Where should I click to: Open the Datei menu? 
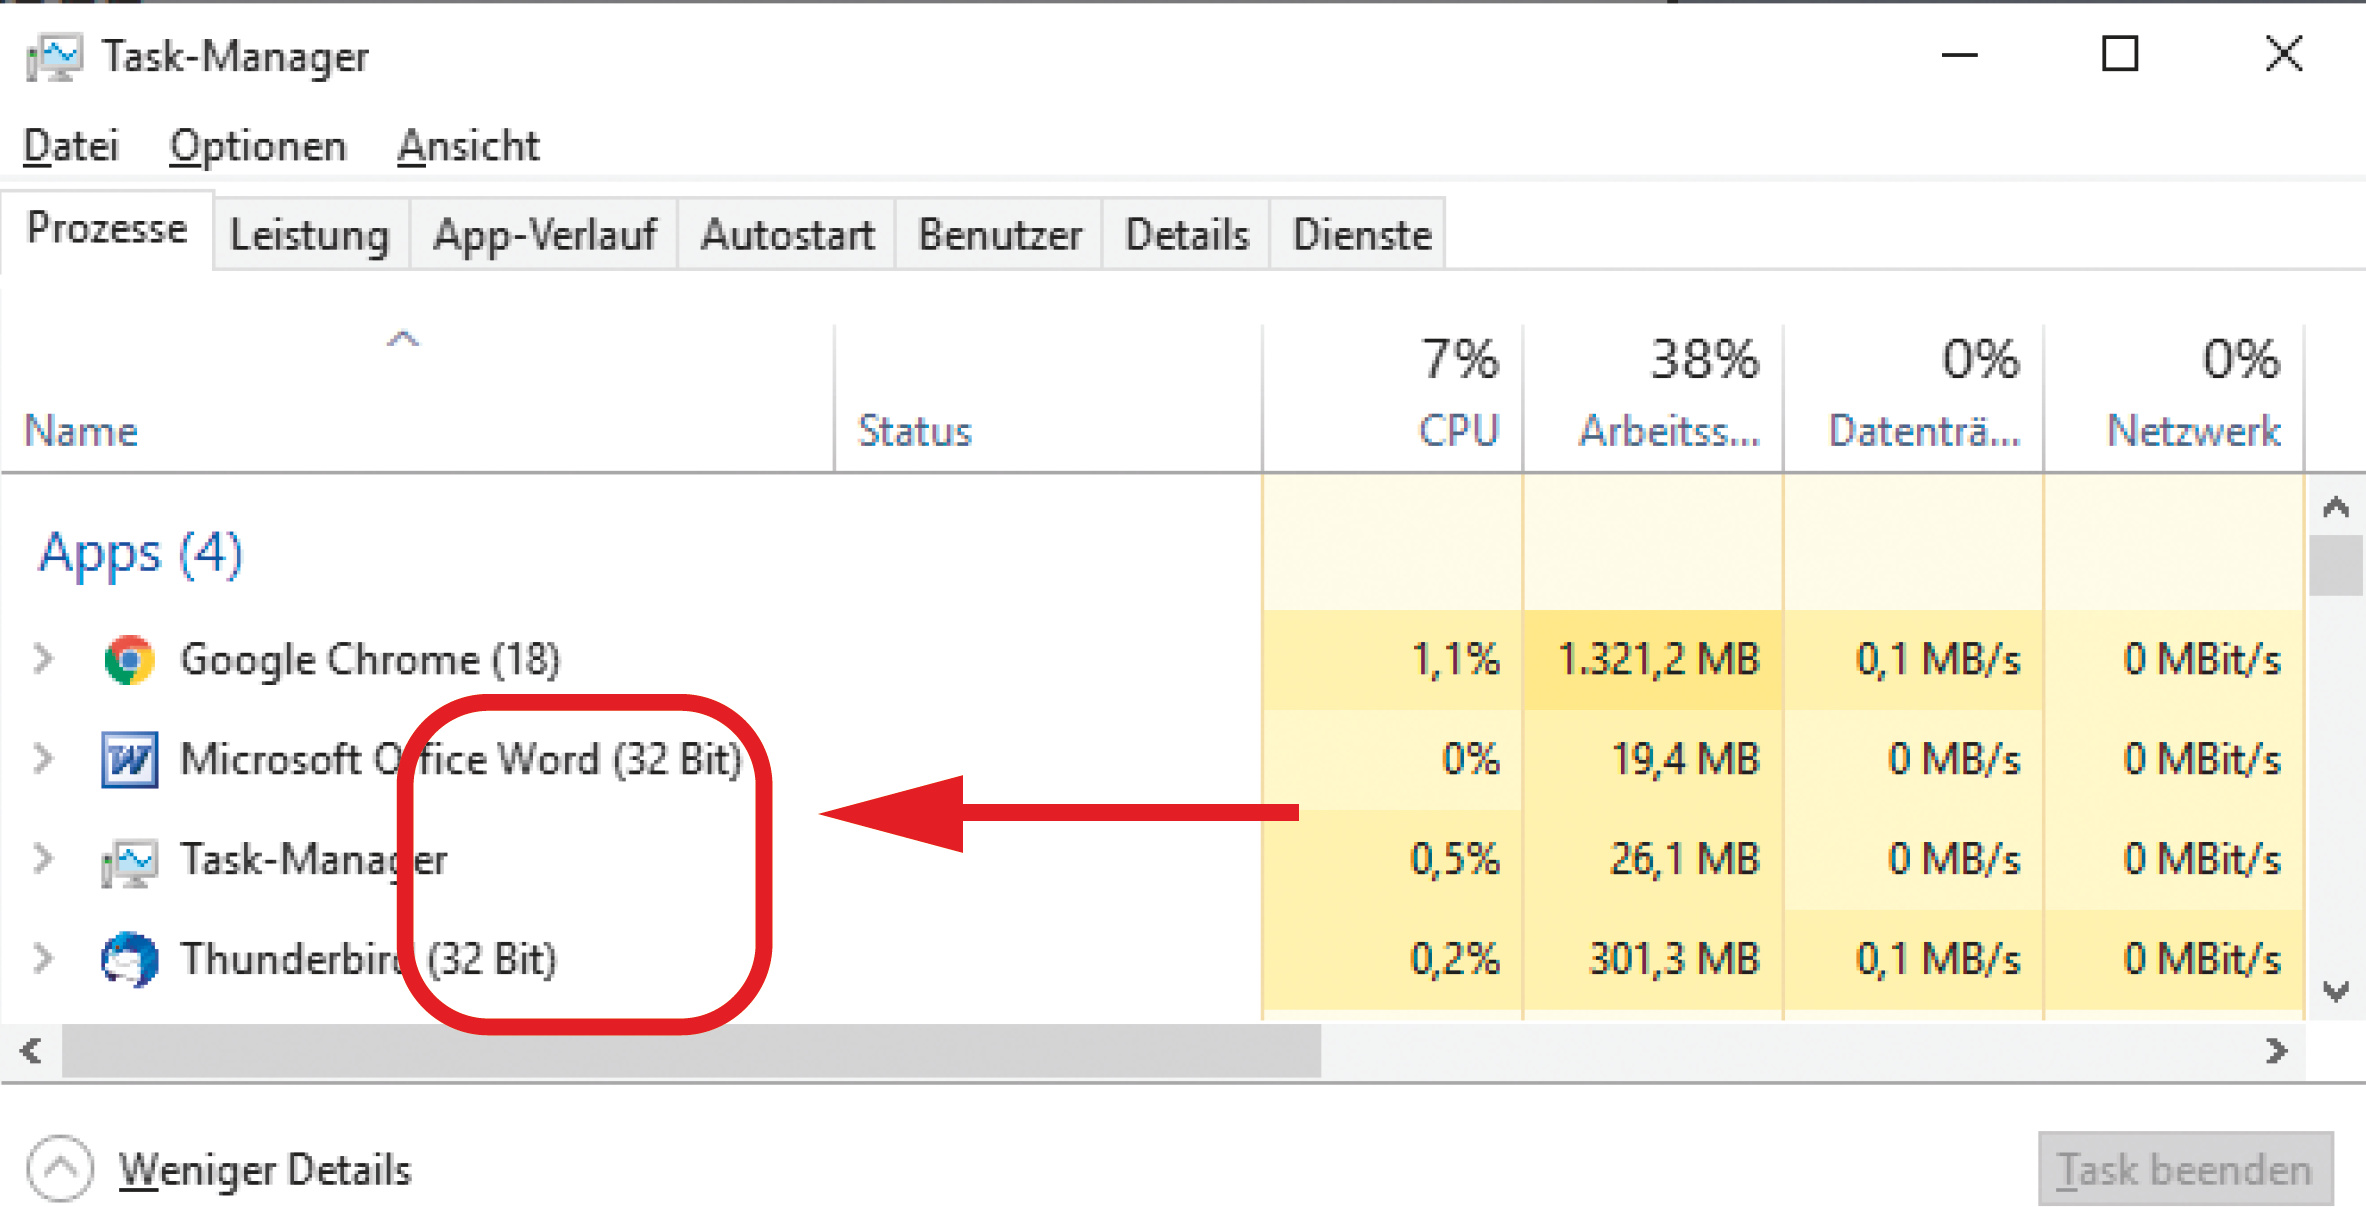[71, 147]
